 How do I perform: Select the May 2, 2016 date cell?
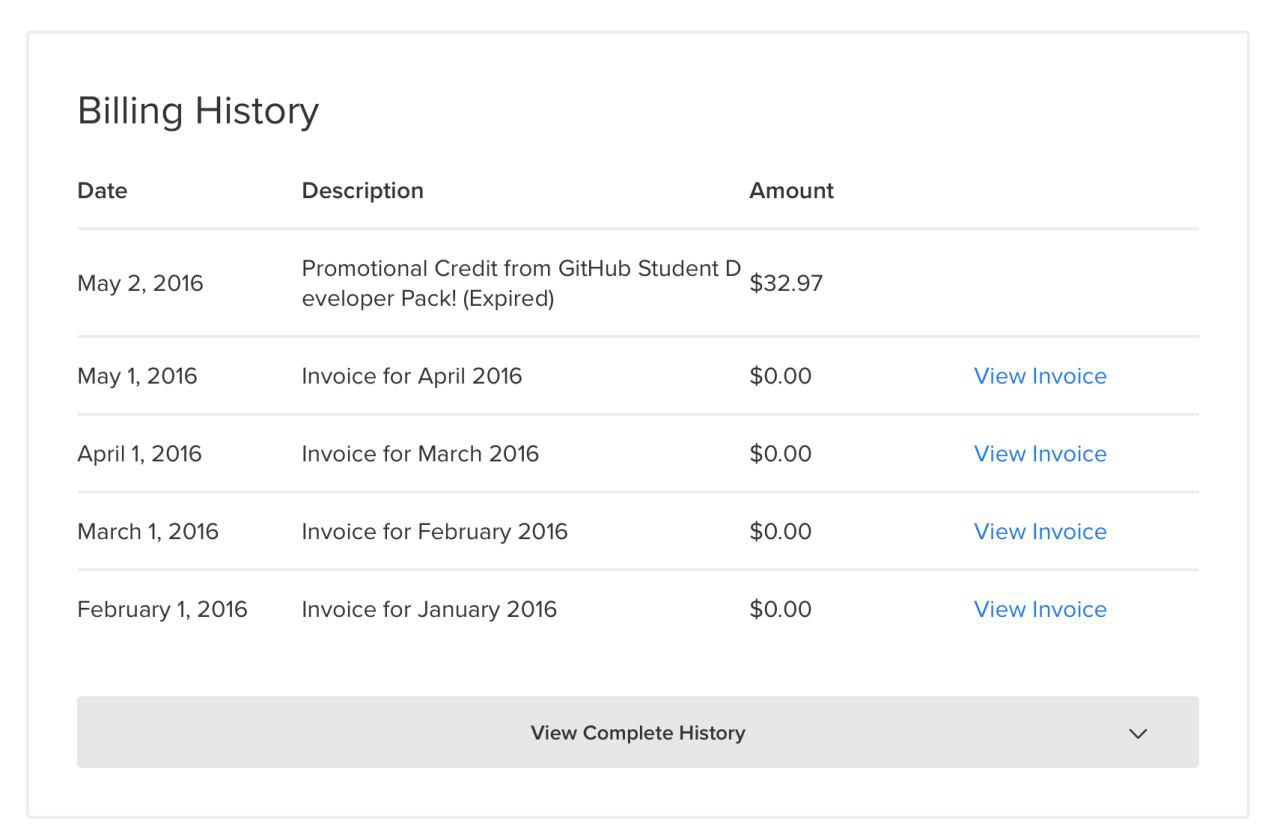point(140,284)
